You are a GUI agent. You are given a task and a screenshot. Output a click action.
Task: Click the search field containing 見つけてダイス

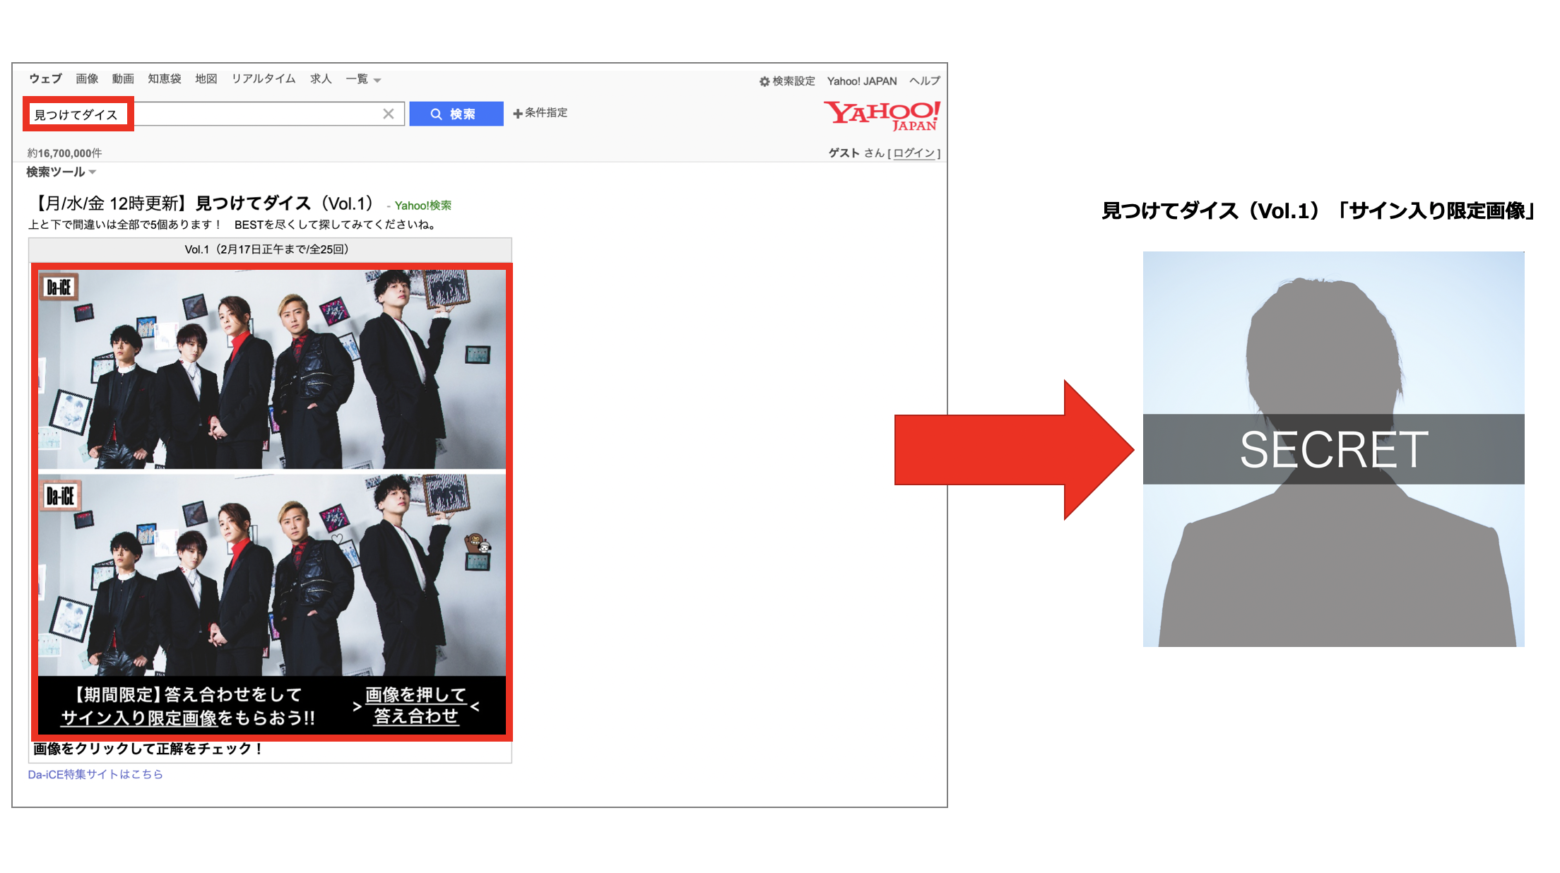pos(215,114)
